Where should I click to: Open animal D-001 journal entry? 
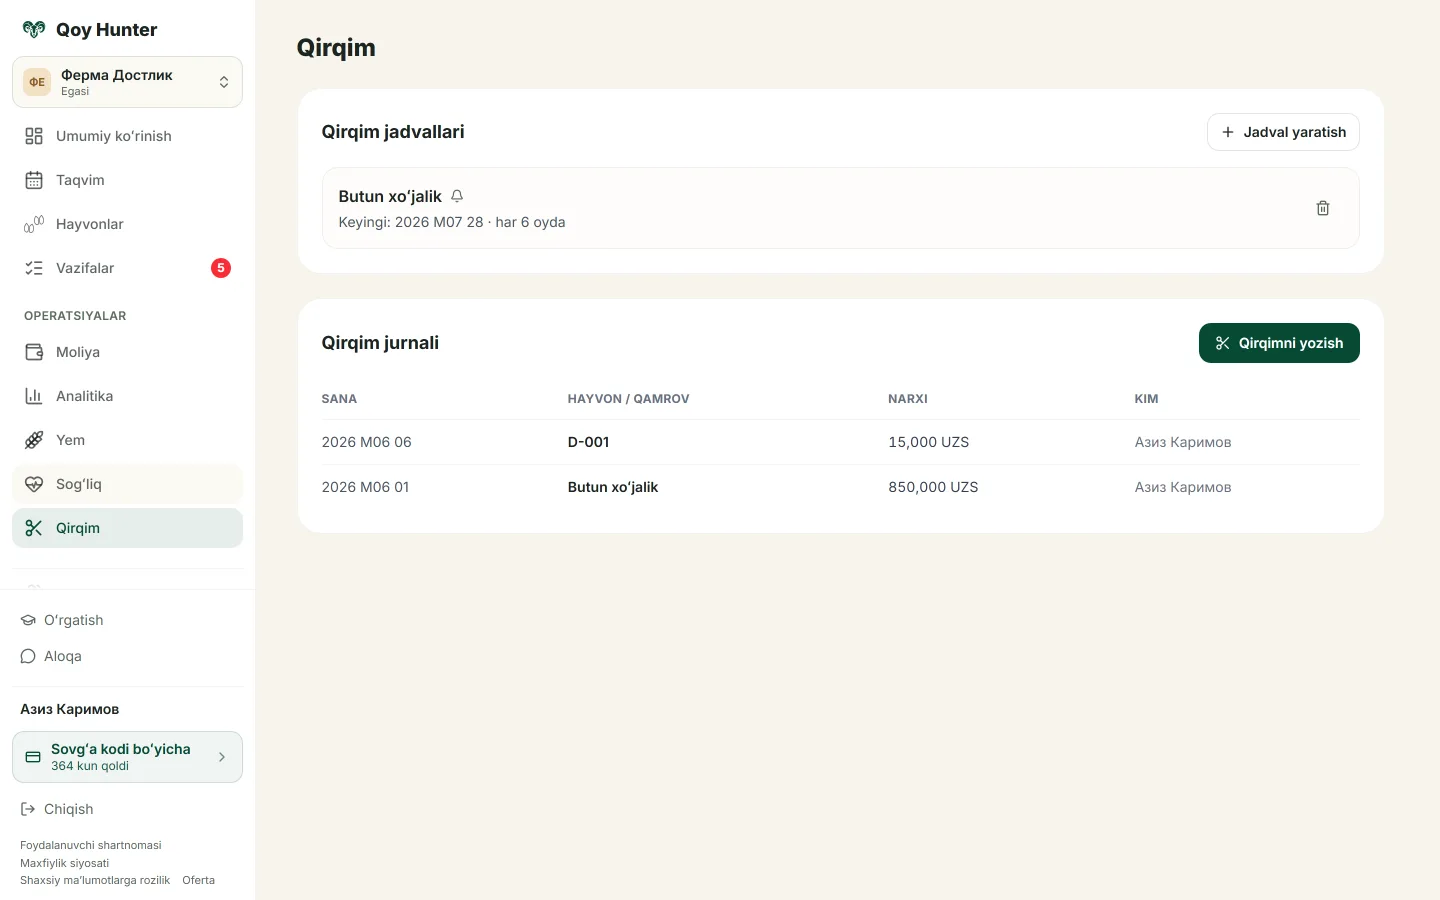tap(588, 442)
